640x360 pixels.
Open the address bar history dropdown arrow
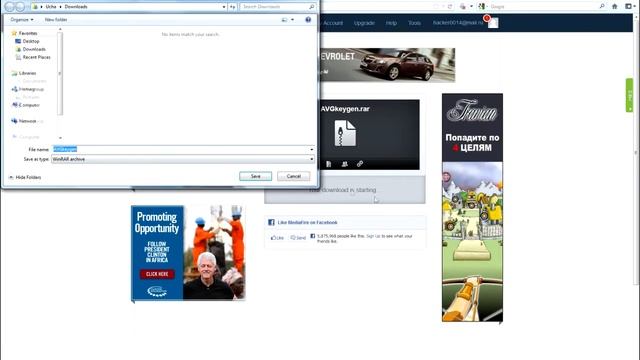point(224,7)
